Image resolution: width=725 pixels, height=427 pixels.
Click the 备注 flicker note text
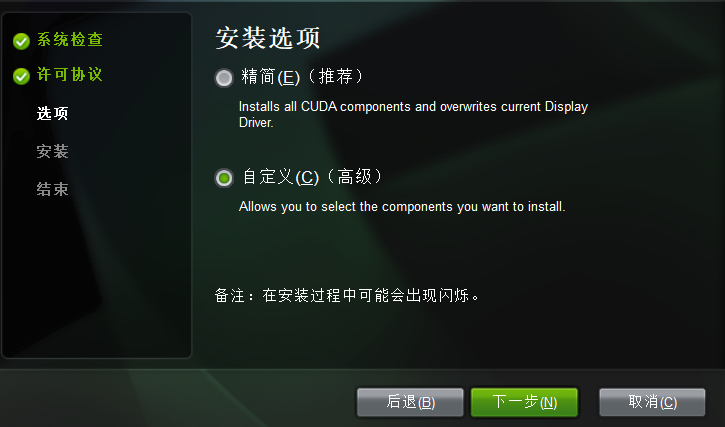(347, 295)
